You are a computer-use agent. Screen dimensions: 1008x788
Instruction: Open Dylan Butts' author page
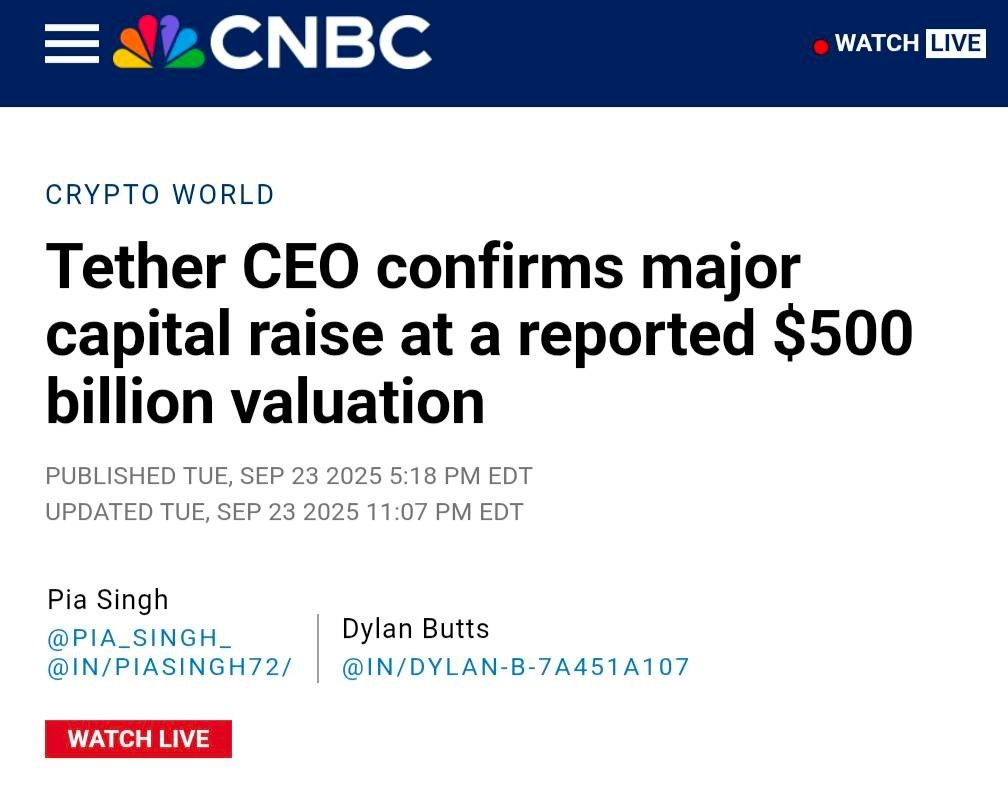point(415,629)
